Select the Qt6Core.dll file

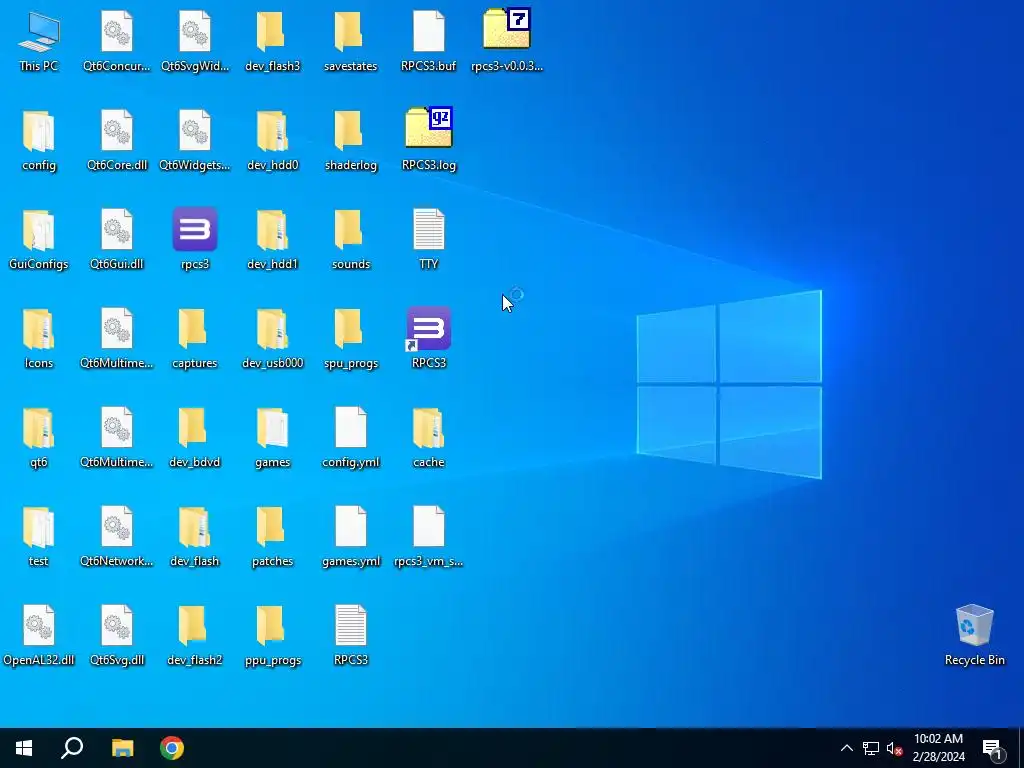pyautogui.click(x=117, y=140)
